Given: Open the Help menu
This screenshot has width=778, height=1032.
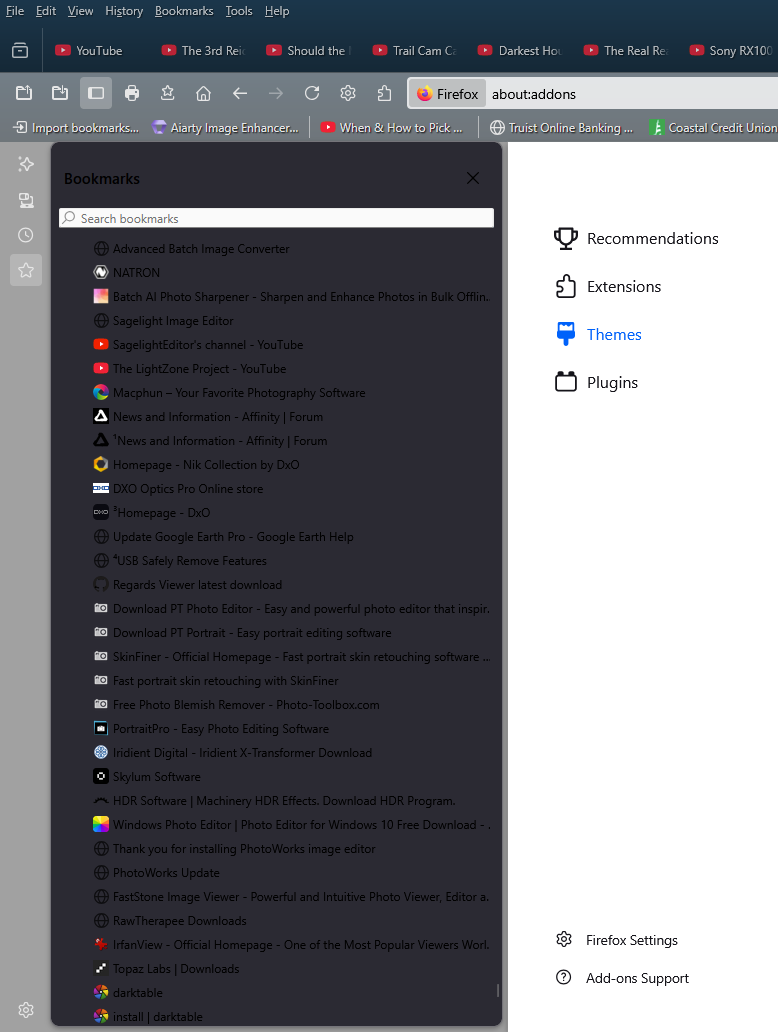Looking at the screenshot, I should [x=277, y=11].
